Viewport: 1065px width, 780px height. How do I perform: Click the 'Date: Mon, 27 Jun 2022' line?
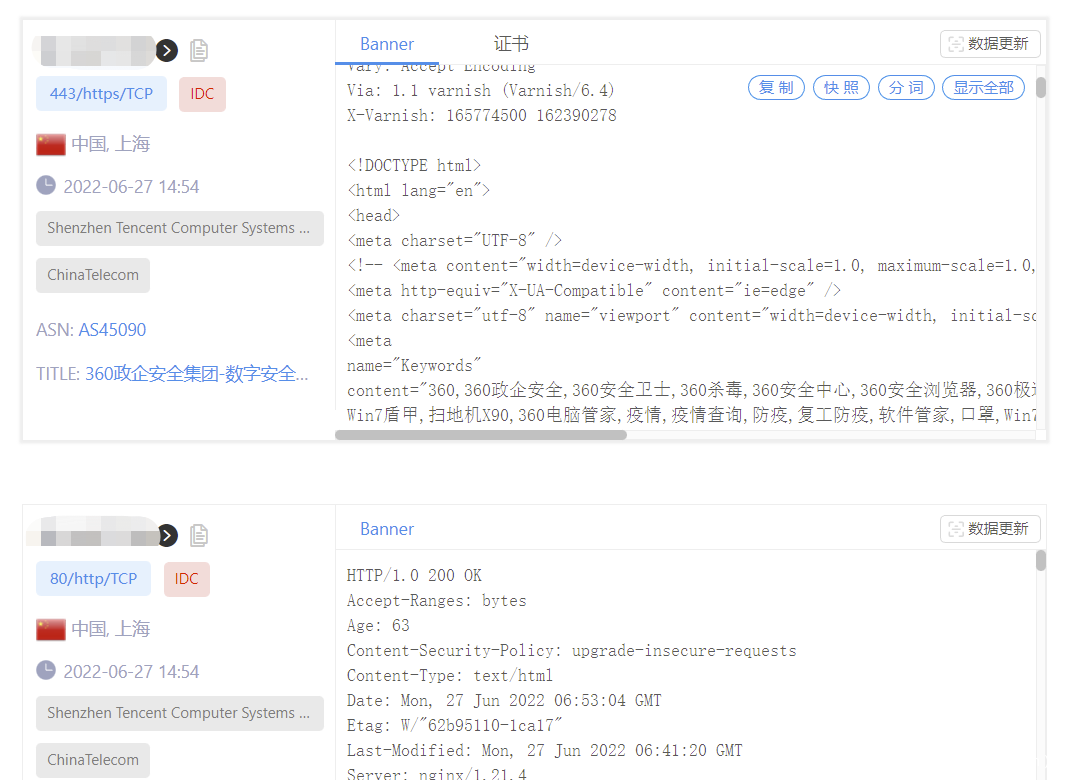(504, 701)
